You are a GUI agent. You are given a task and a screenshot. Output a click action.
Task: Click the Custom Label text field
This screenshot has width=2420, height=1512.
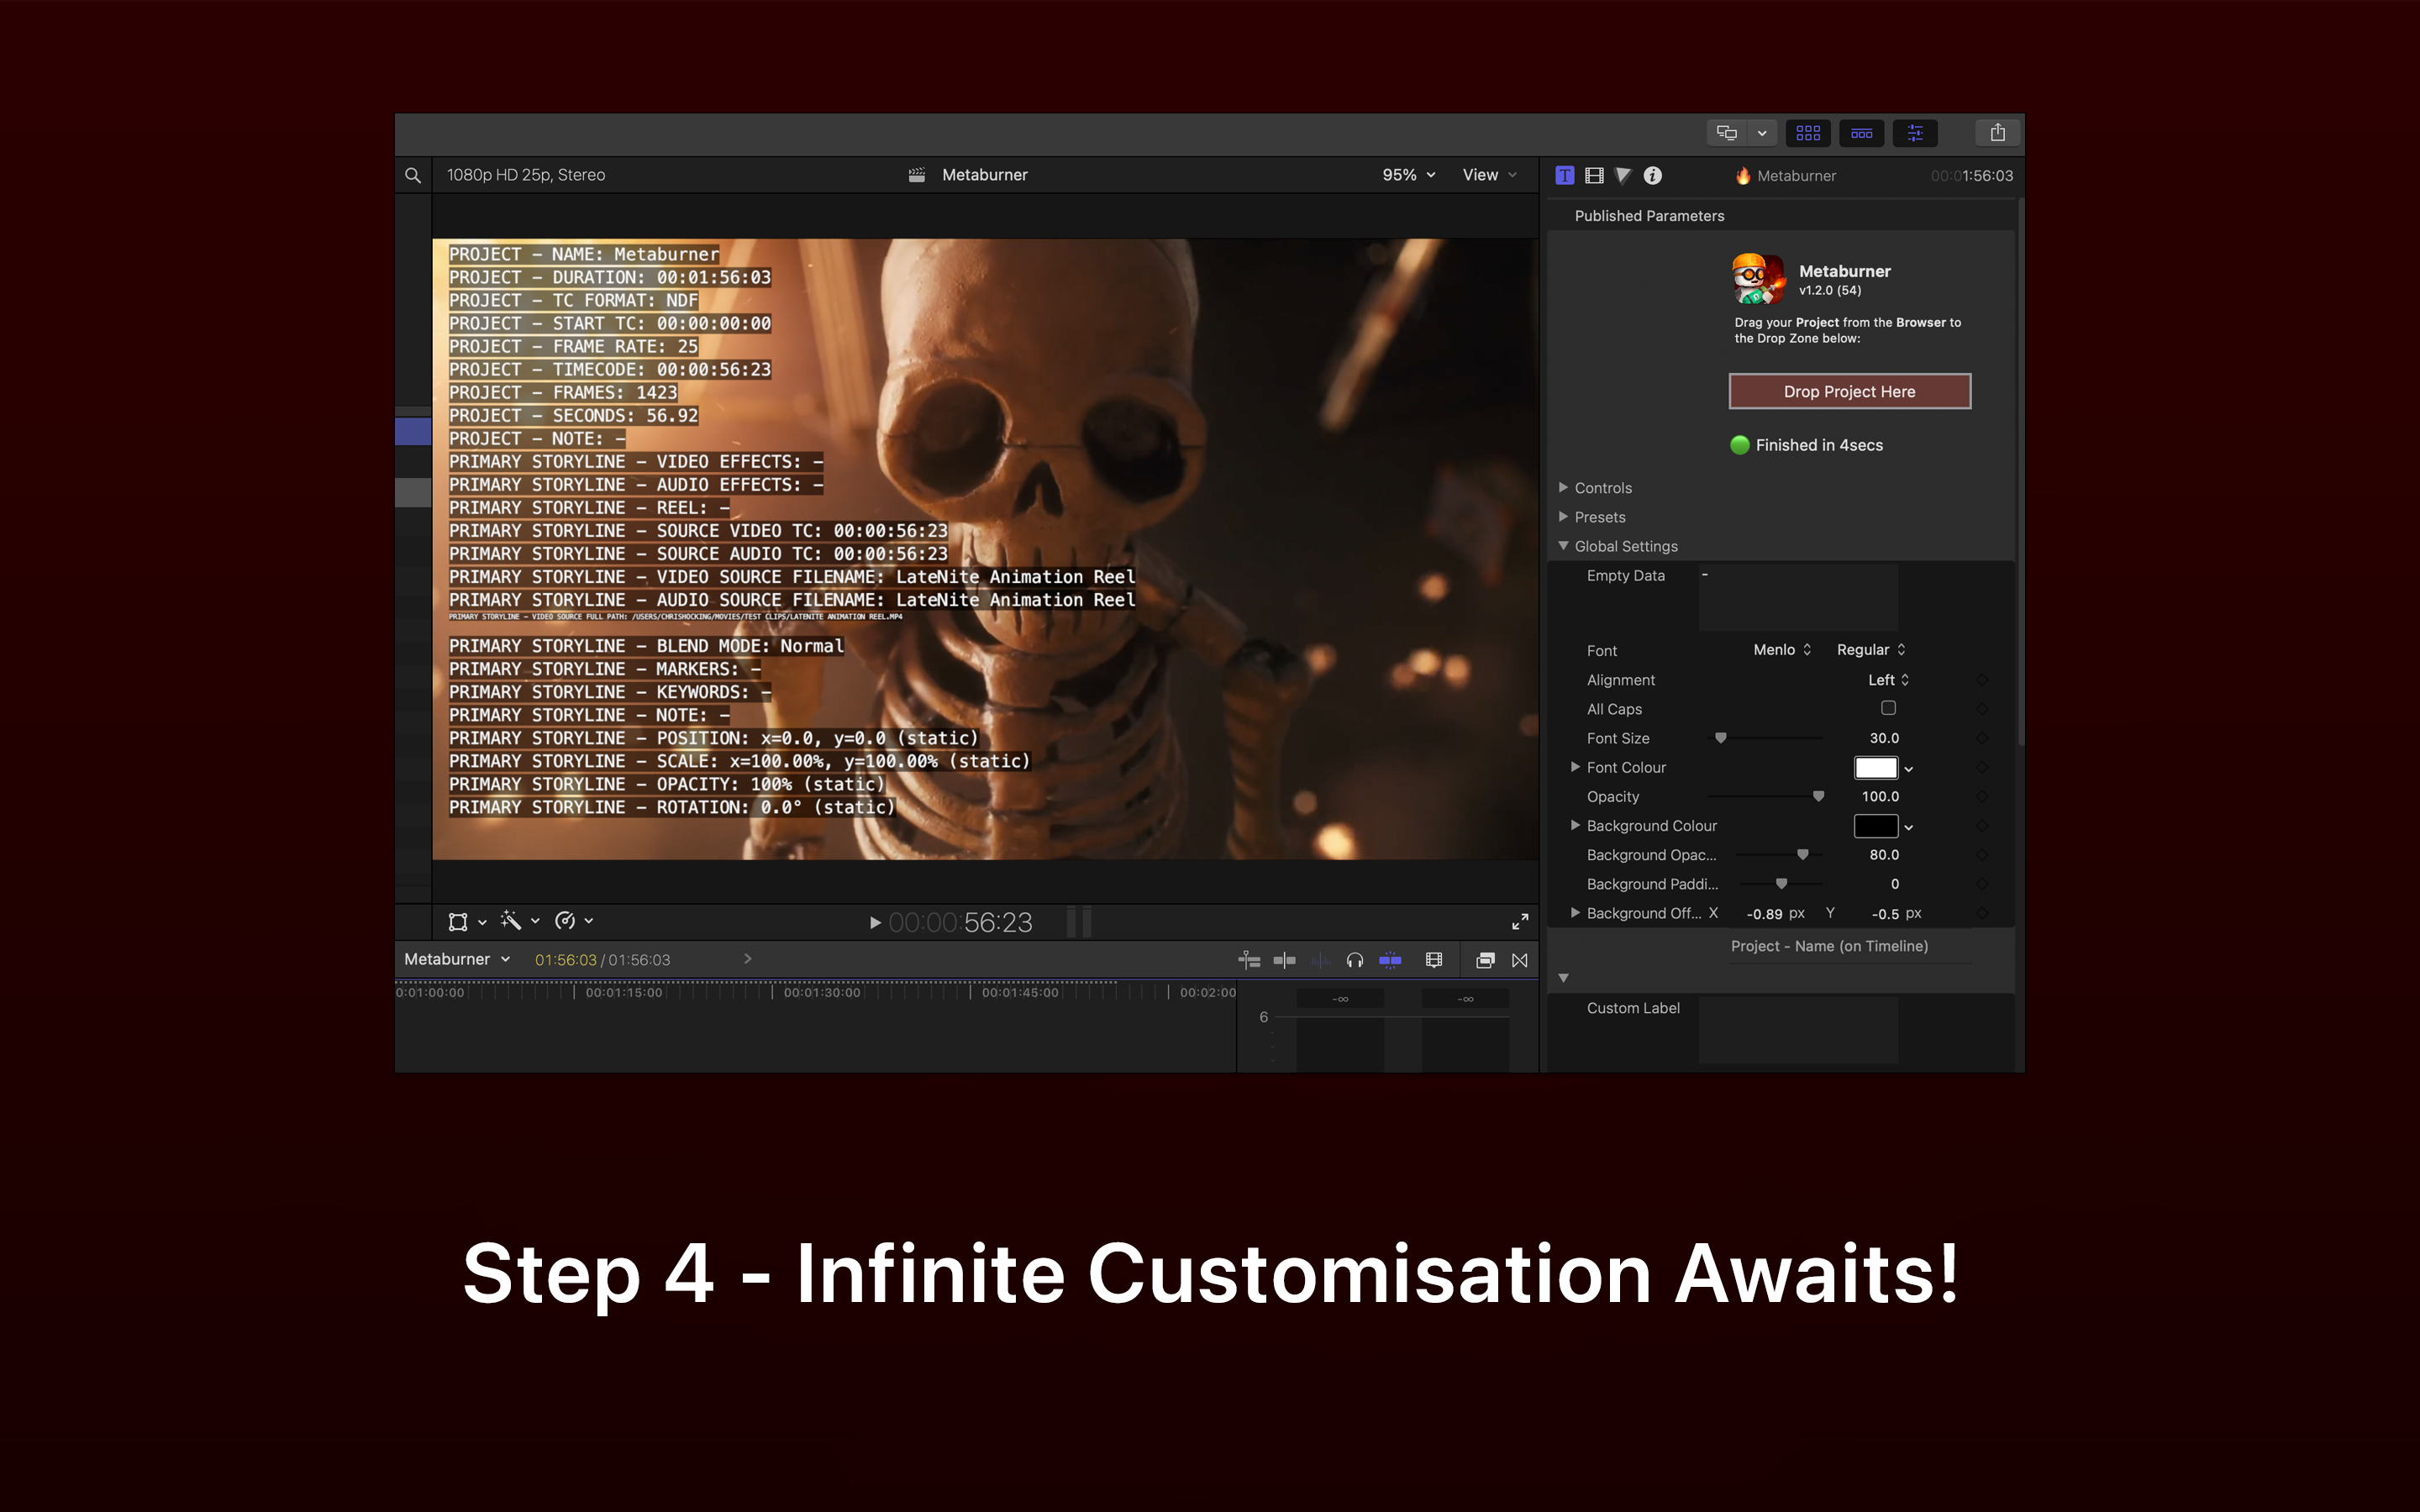tap(1797, 1028)
